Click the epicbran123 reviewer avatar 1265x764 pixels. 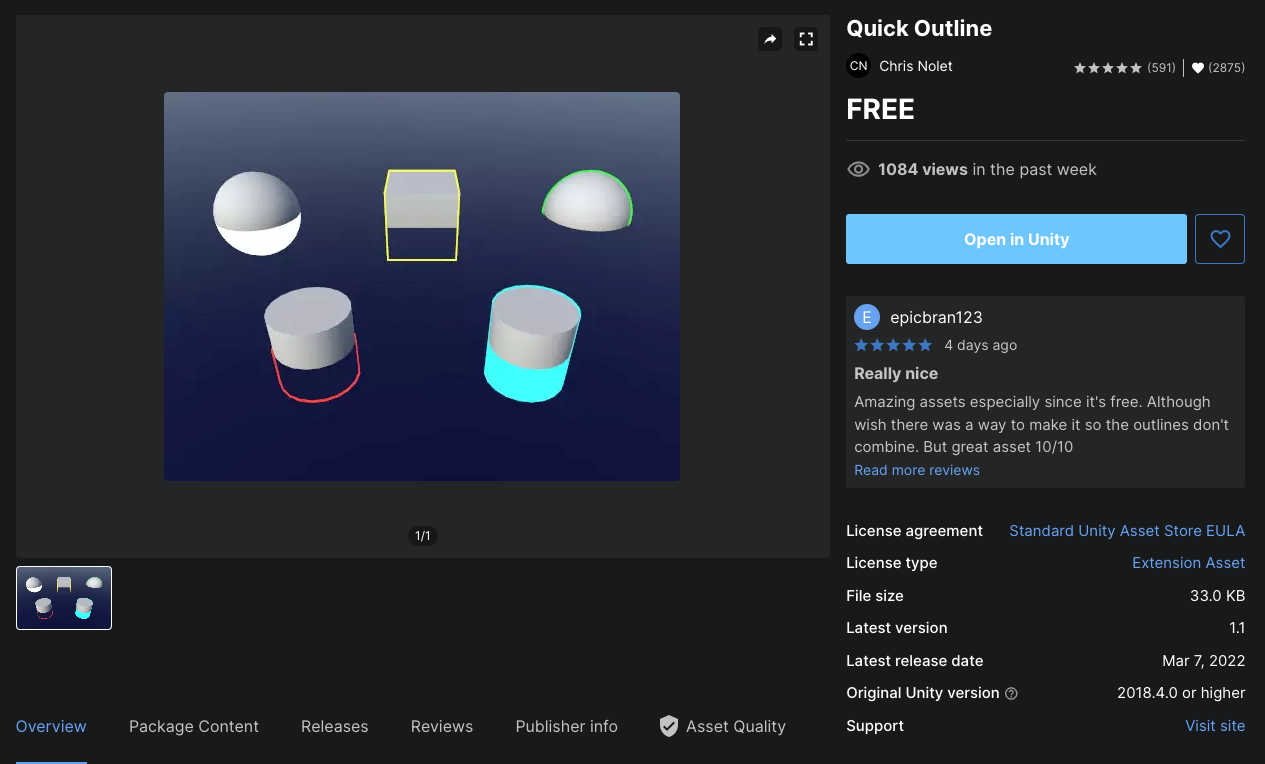click(867, 316)
